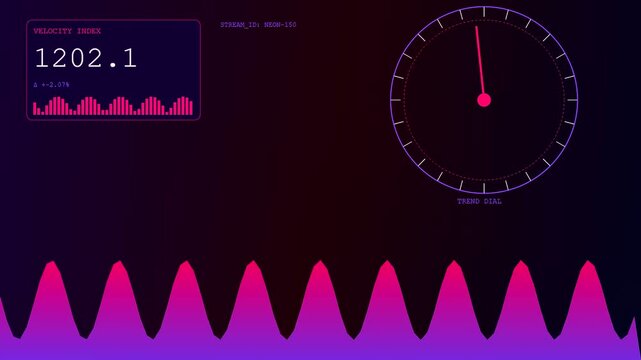
Task: Click the TREND DIAL caption
Action: [x=479, y=201]
